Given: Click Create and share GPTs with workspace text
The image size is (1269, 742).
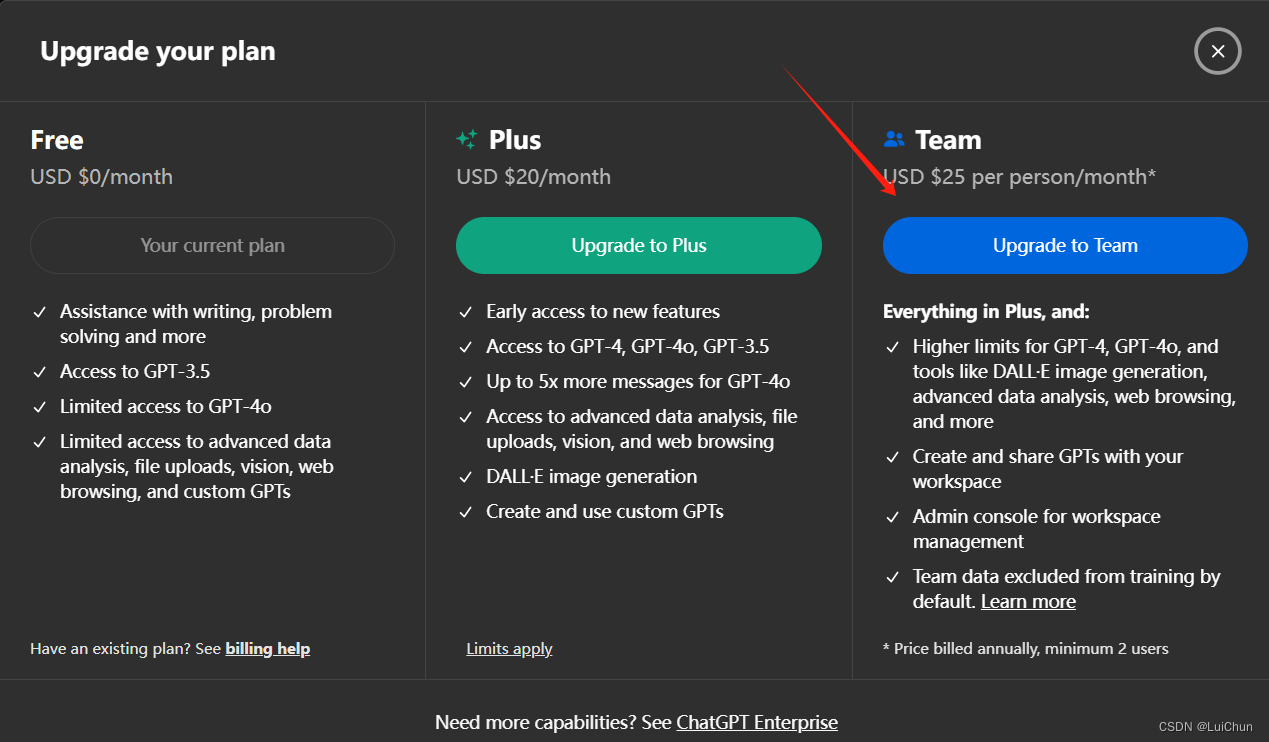Looking at the screenshot, I should coord(1048,469).
